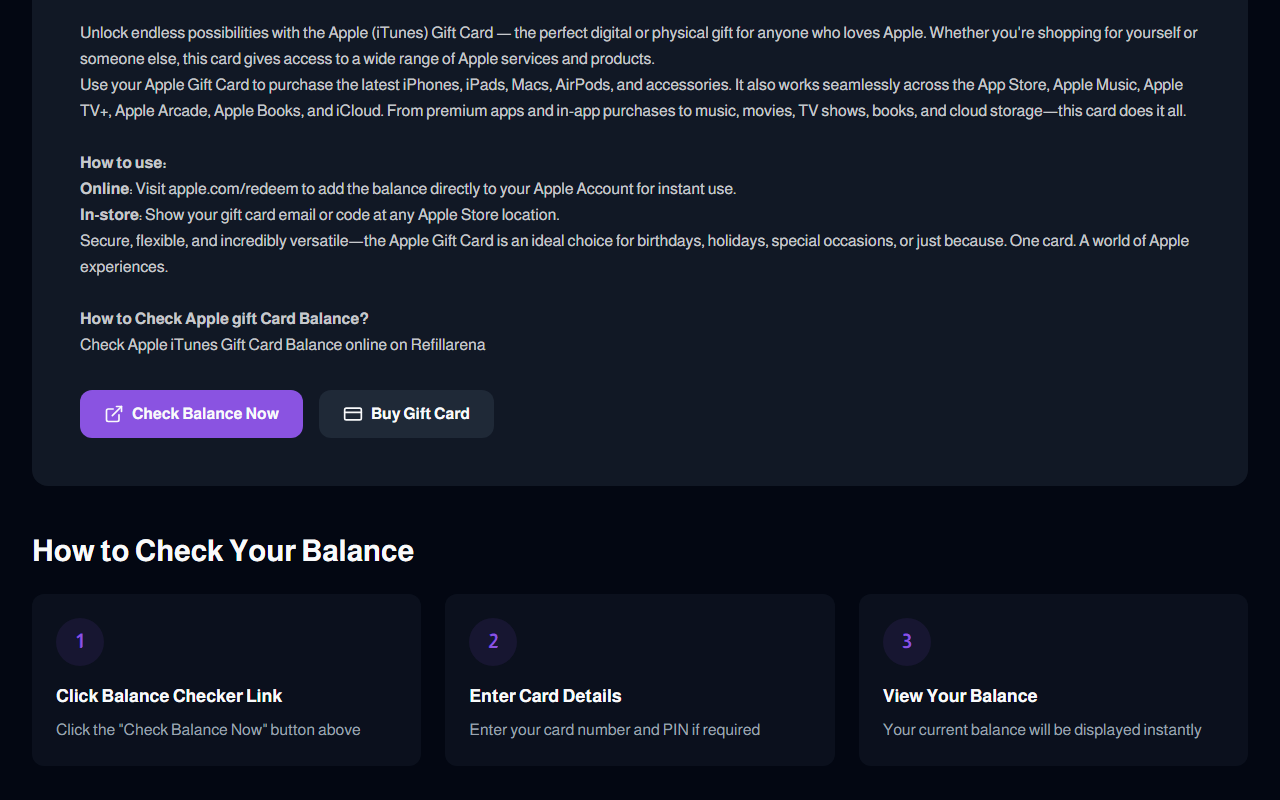This screenshot has height=800, width=1280.
Task: Click the sentence starting "Use your Apple Gift Card"
Action: pyautogui.click(x=633, y=98)
